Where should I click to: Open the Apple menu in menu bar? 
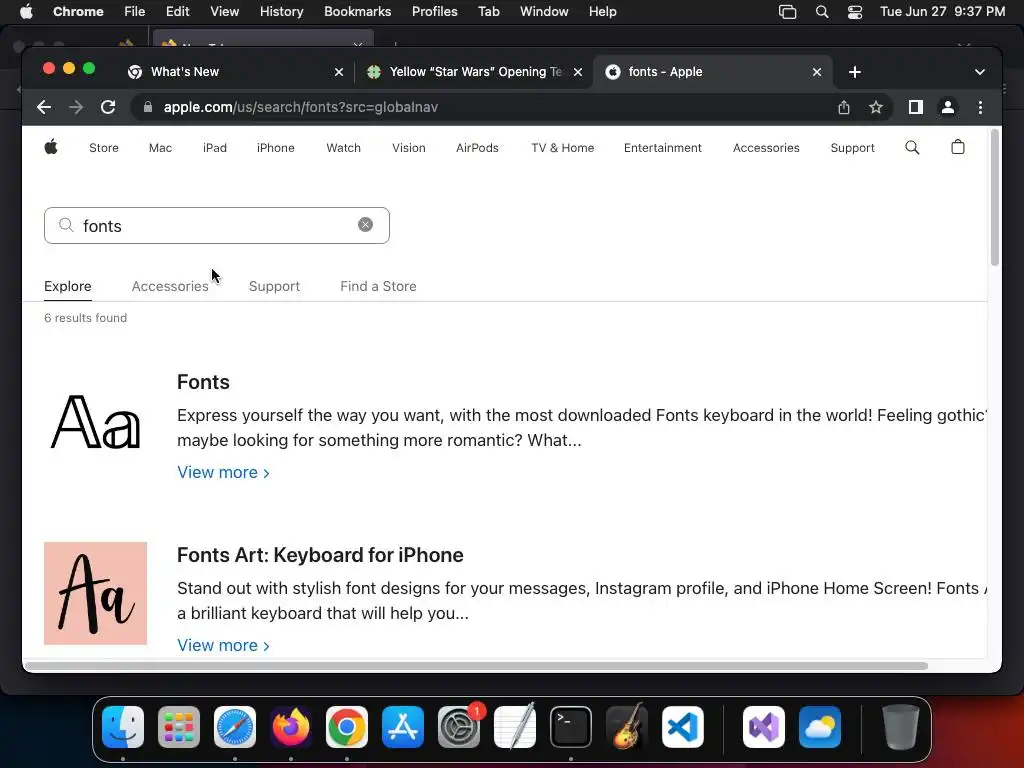[26, 12]
